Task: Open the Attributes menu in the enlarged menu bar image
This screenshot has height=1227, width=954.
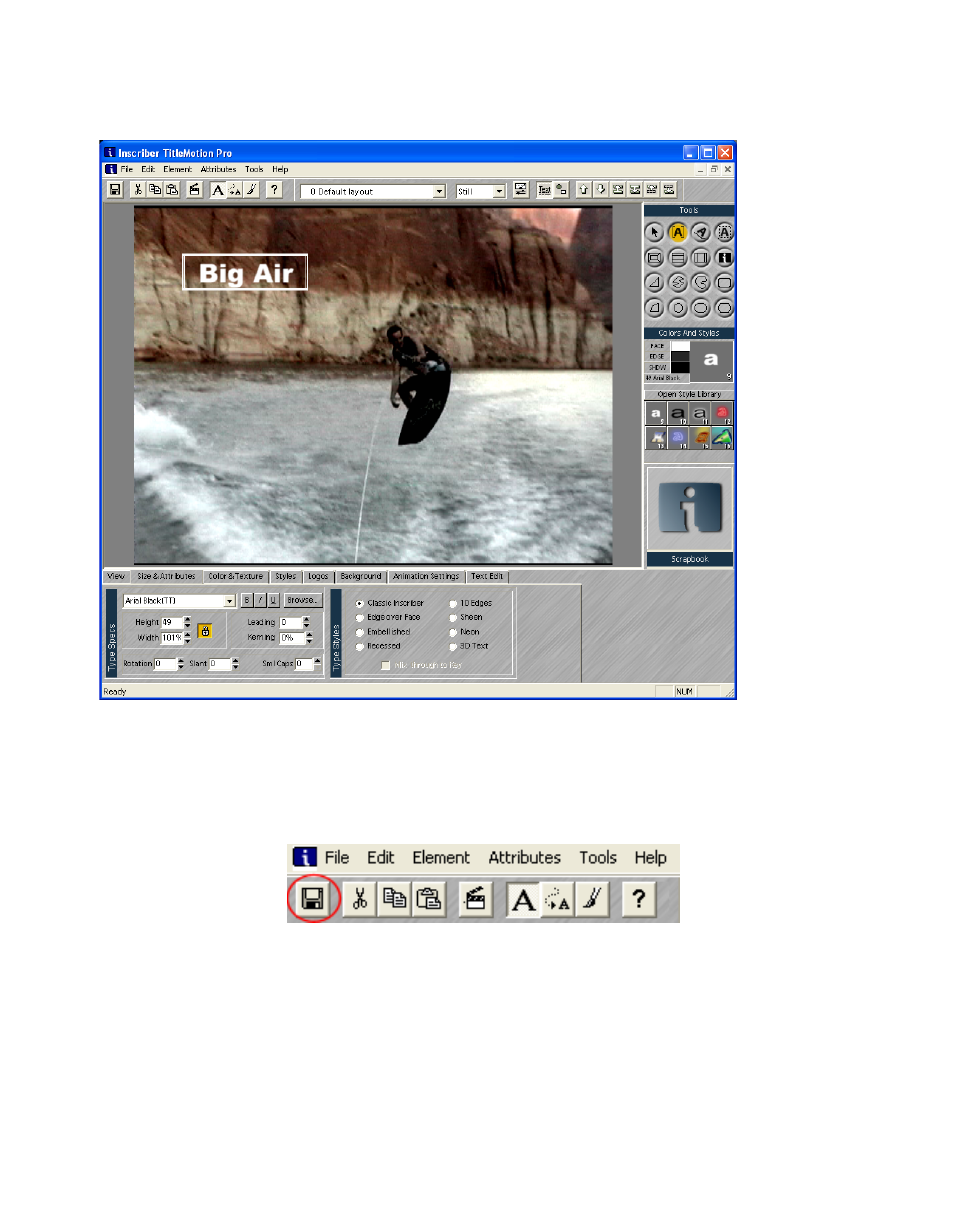Action: [x=524, y=857]
